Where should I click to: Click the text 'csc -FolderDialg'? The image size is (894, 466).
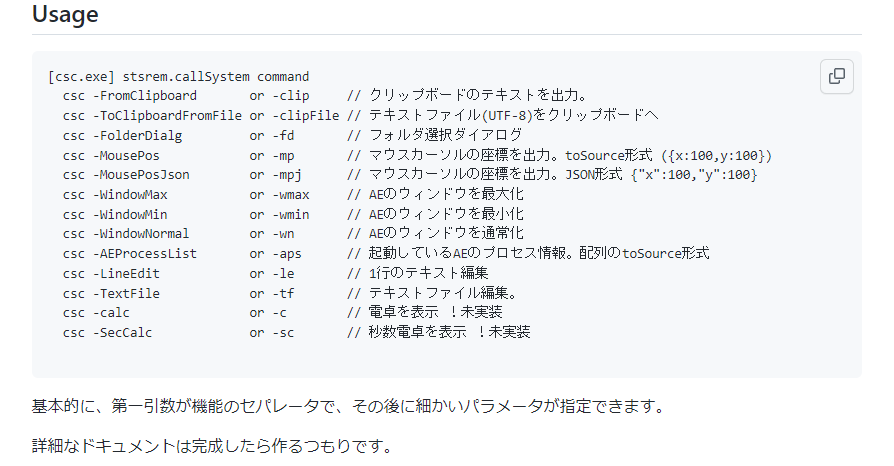coord(123,136)
